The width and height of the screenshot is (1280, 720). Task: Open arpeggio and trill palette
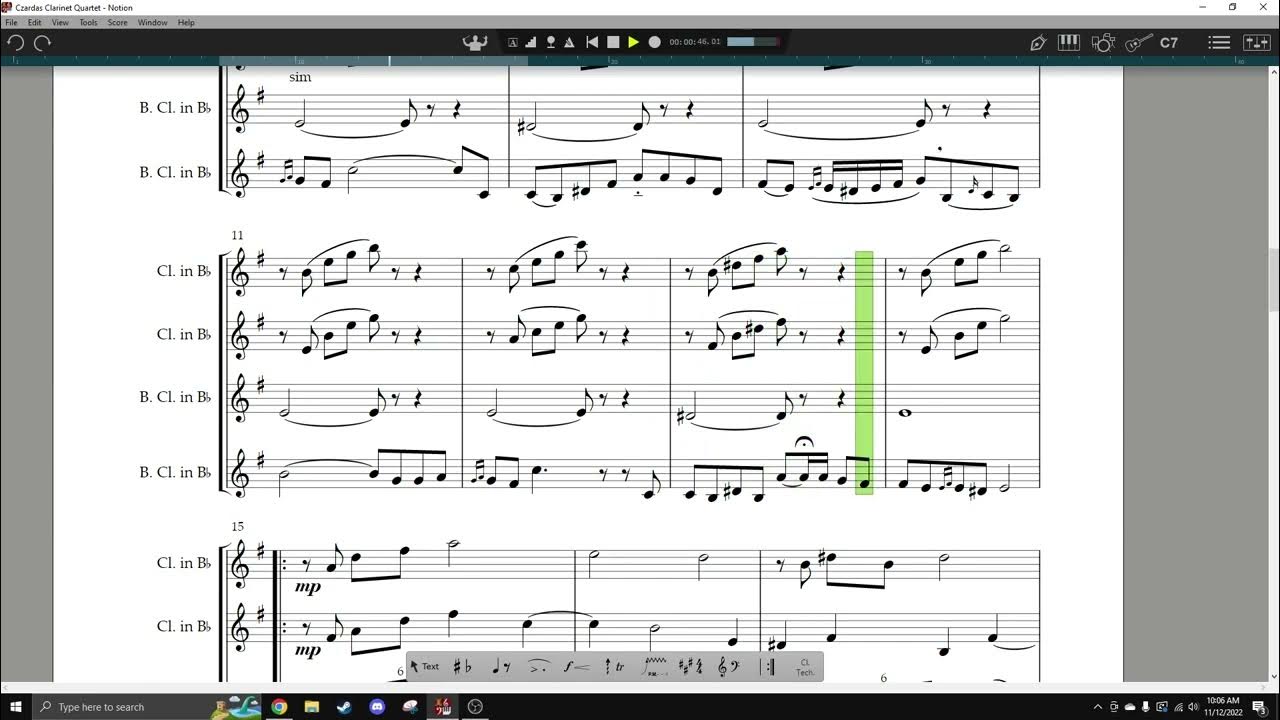tap(615, 666)
